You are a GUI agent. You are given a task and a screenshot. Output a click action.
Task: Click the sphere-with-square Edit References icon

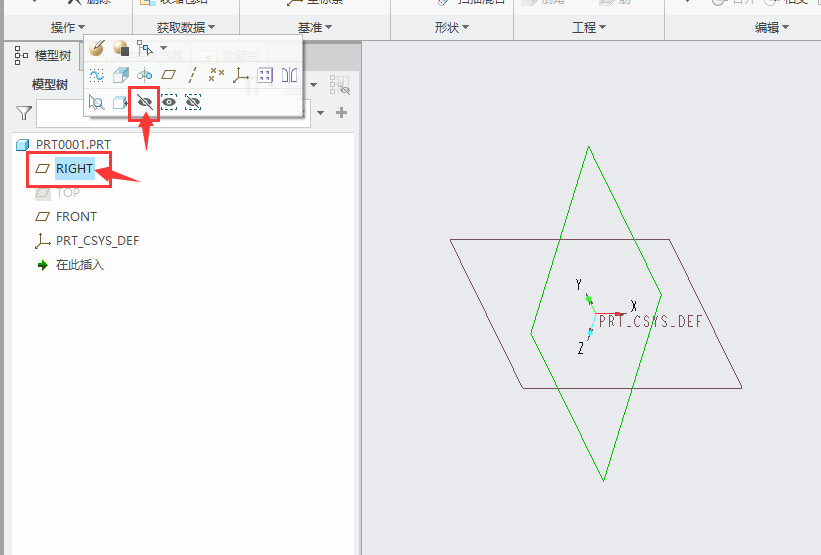tap(121, 48)
